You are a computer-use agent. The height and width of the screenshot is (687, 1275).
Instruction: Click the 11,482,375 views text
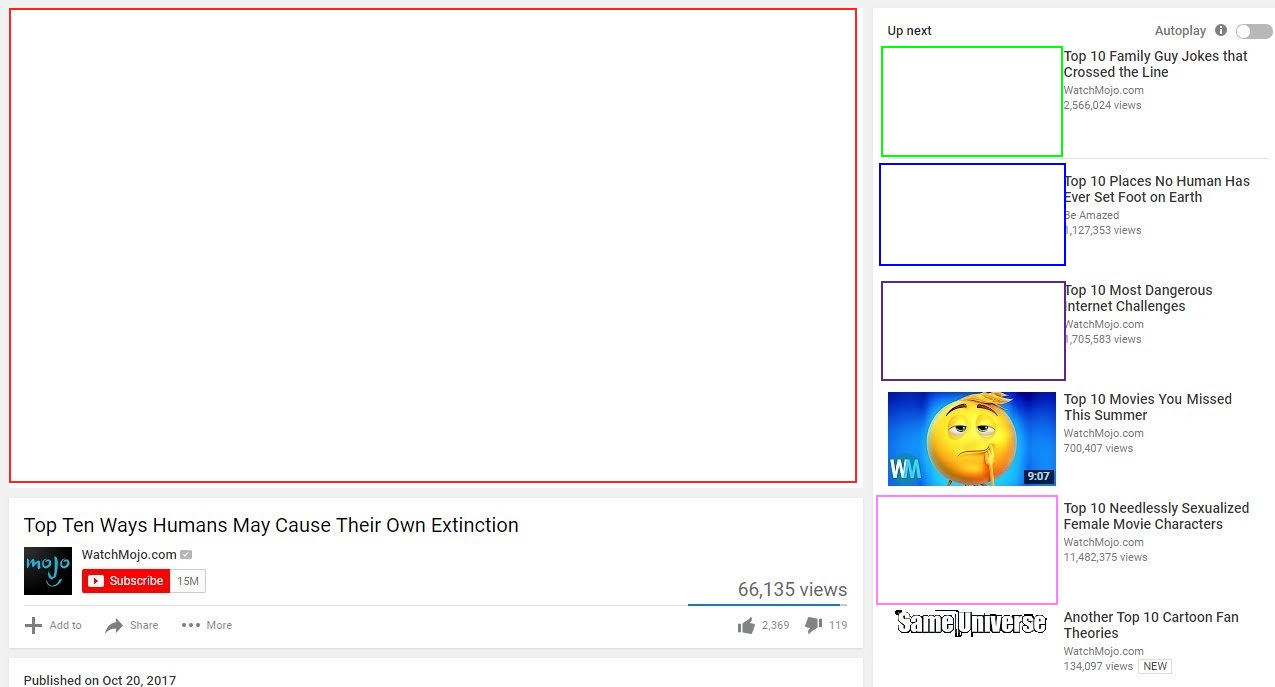1106,557
